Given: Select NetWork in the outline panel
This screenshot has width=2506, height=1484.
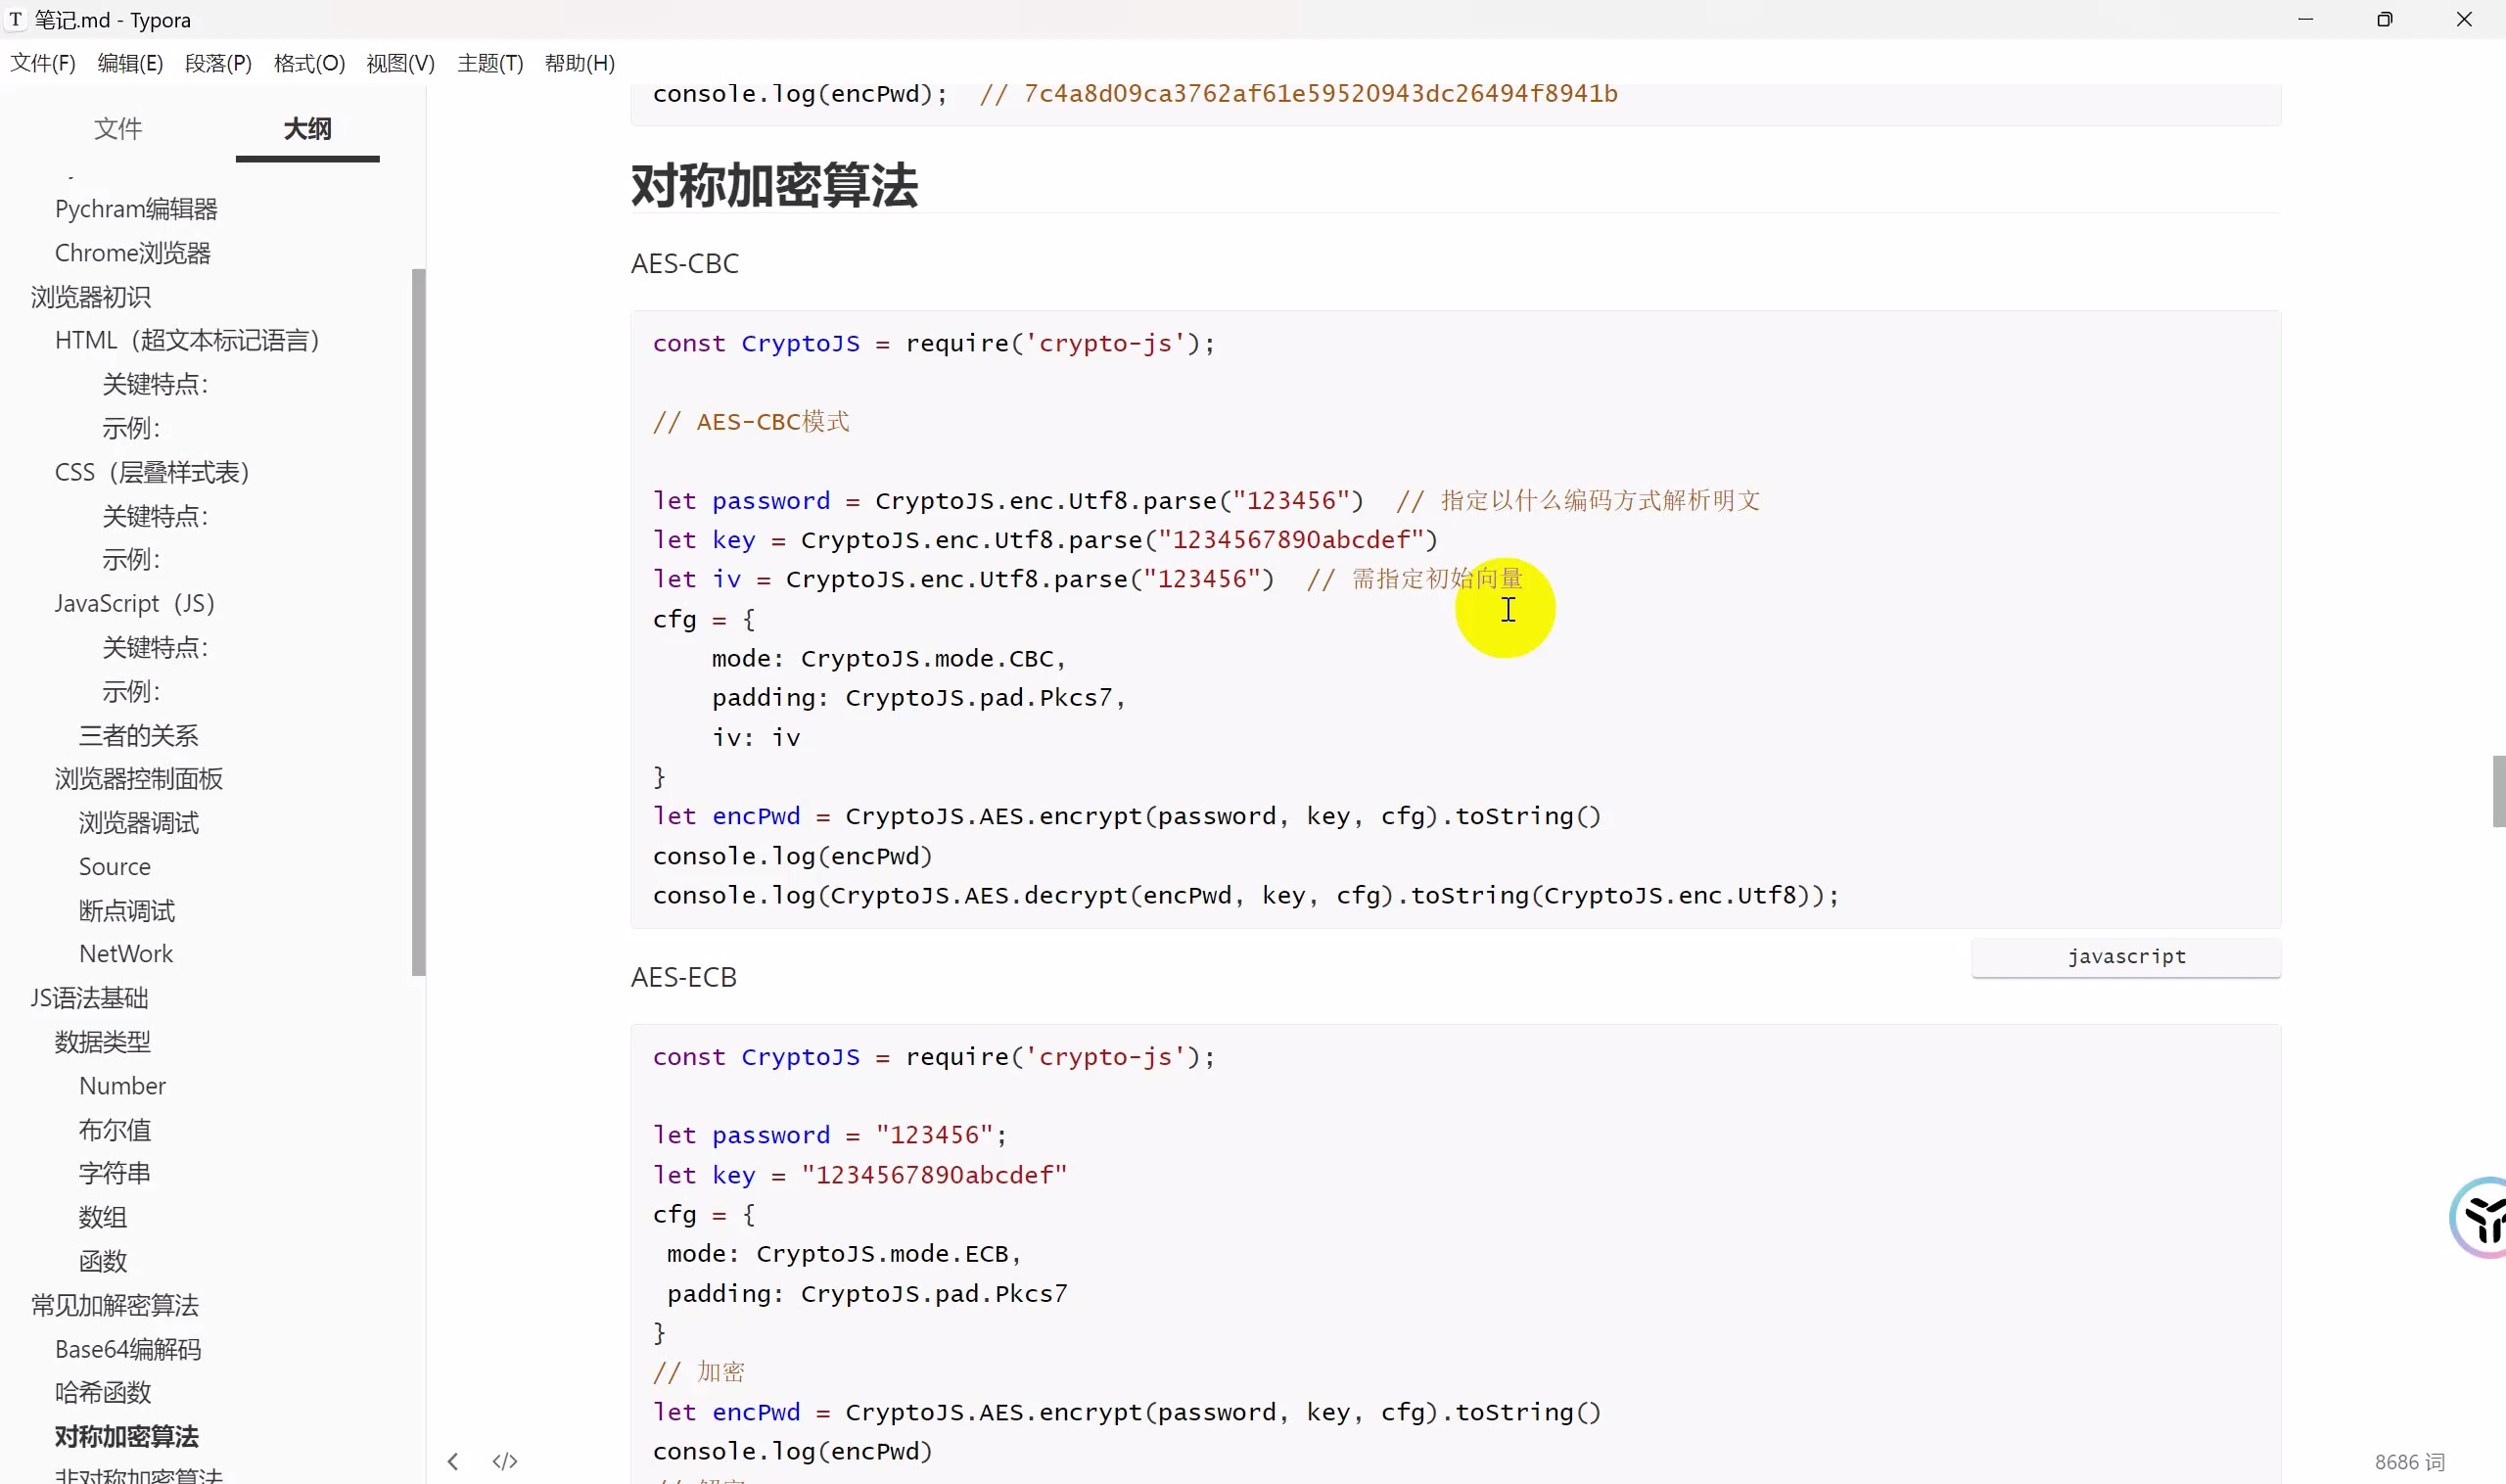Looking at the screenshot, I should point(125,953).
